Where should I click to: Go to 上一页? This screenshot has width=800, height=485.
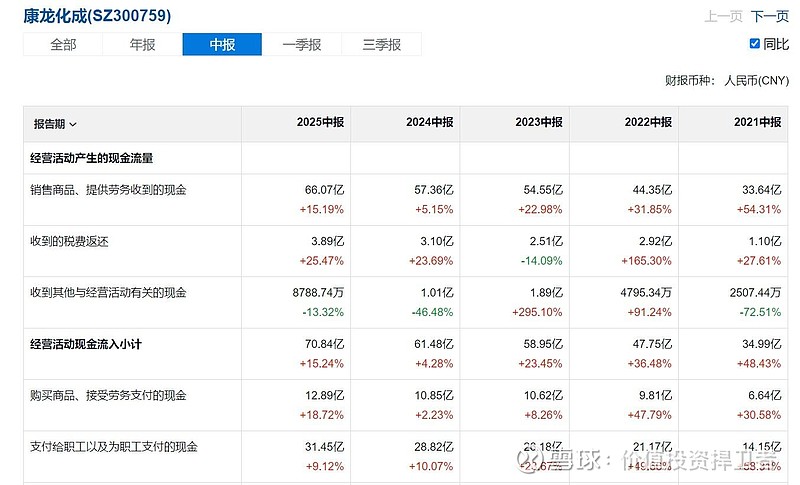tap(723, 16)
